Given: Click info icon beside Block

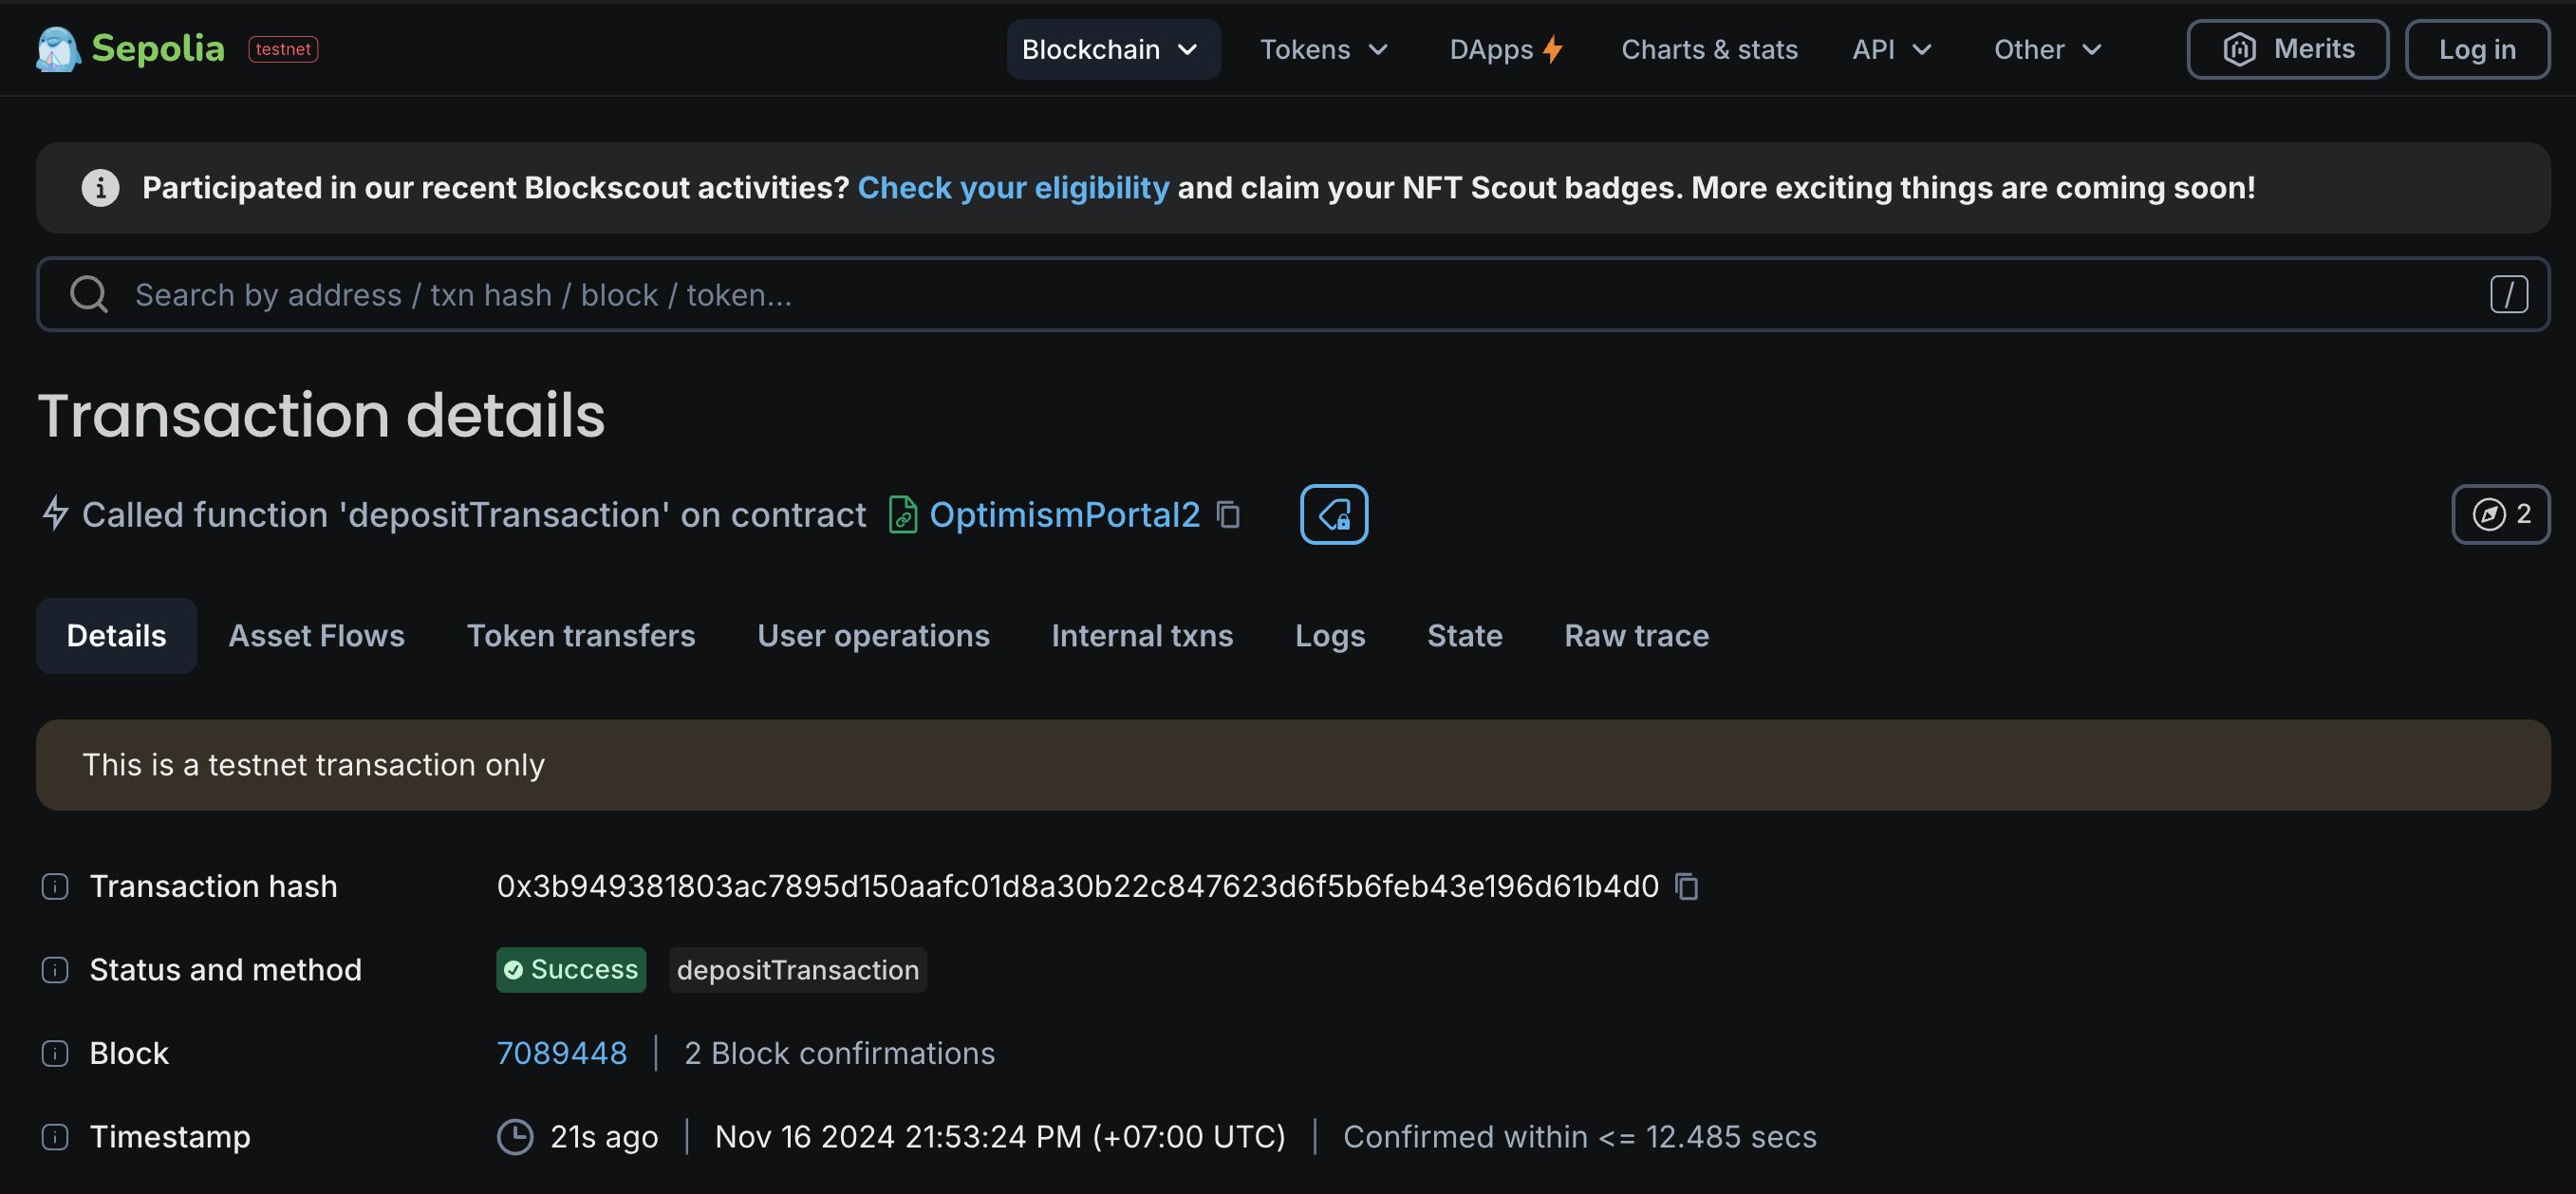Looking at the screenshot, I should click(55, 1053).
